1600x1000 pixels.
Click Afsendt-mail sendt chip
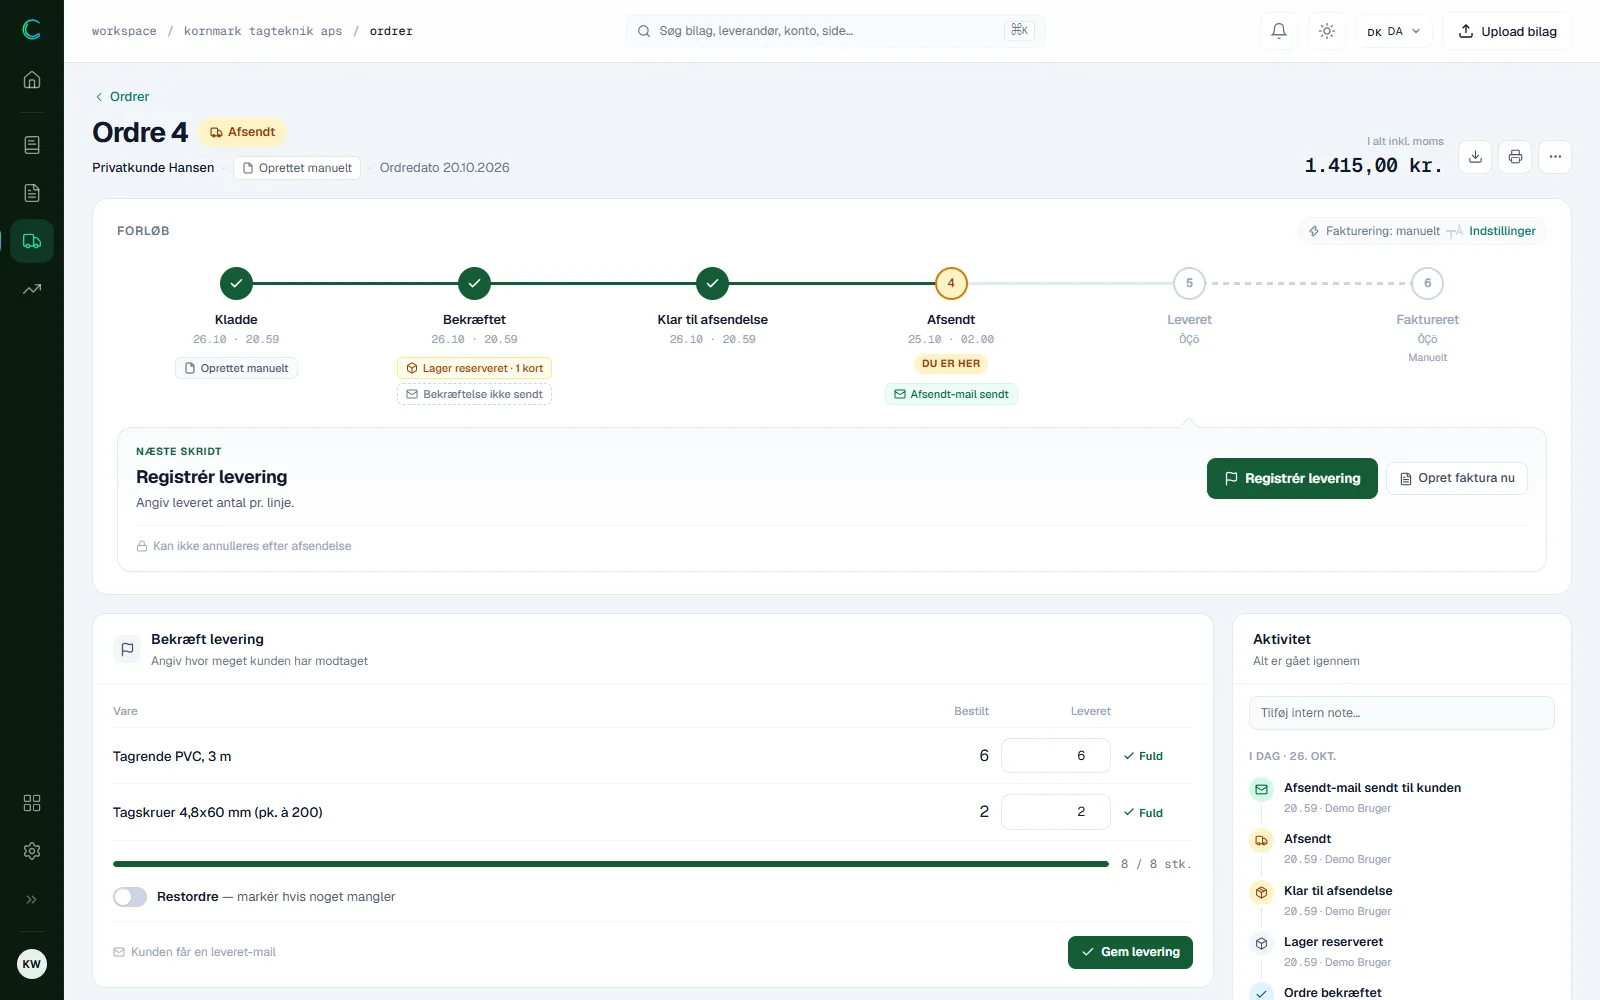[x=951, y=394]
